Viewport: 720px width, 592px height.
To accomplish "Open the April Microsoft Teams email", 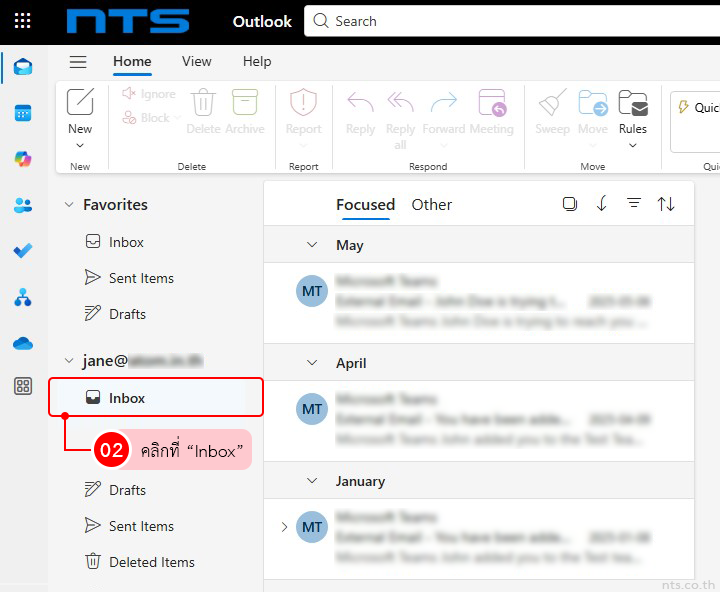I will click(x=478, y=421).
